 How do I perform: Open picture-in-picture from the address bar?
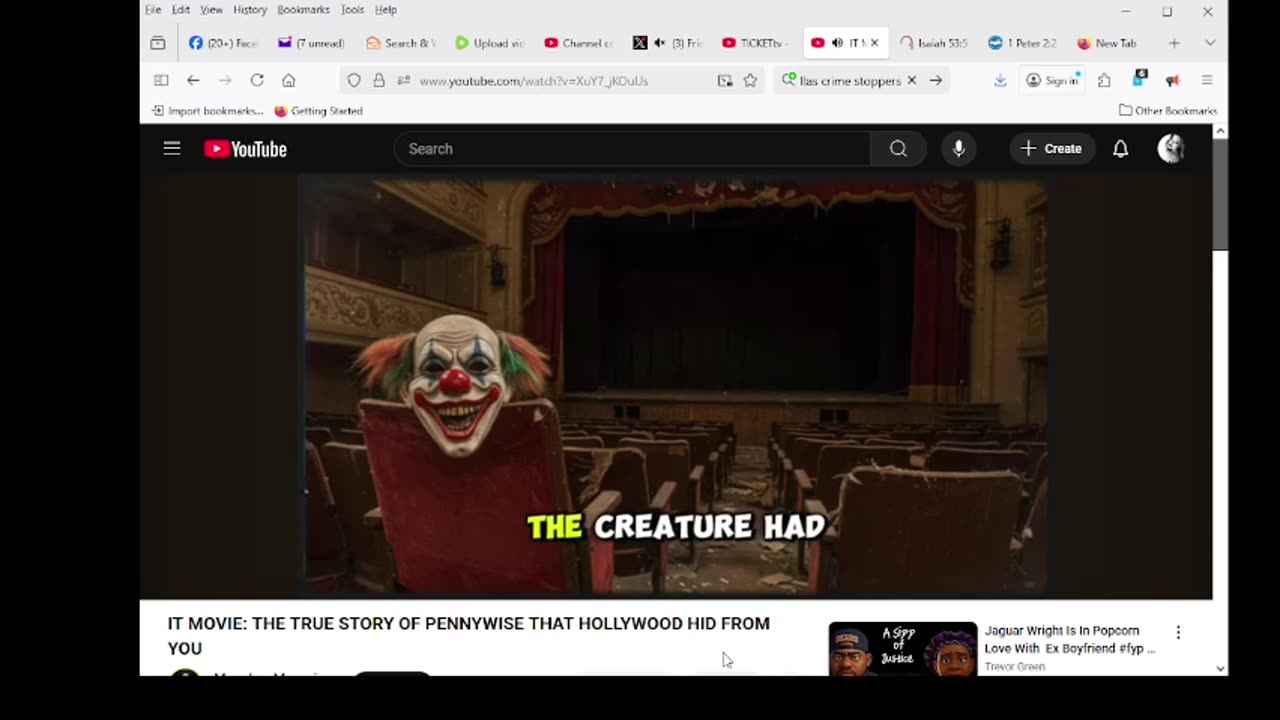725,80
